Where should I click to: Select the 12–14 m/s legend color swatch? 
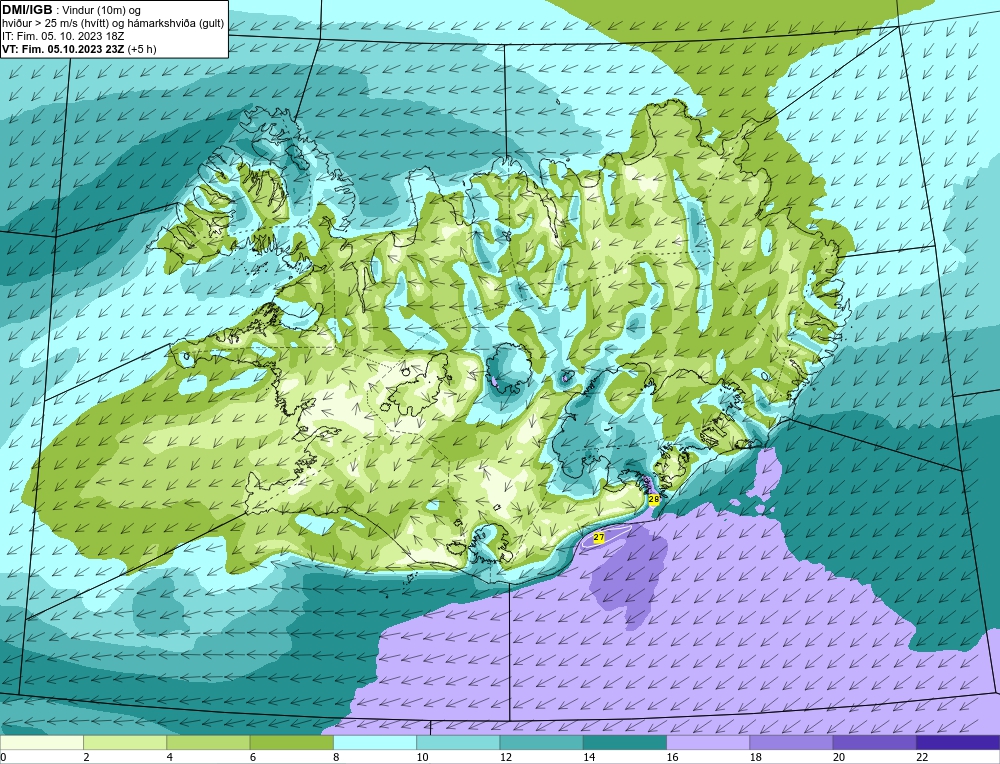pos(541,743)
